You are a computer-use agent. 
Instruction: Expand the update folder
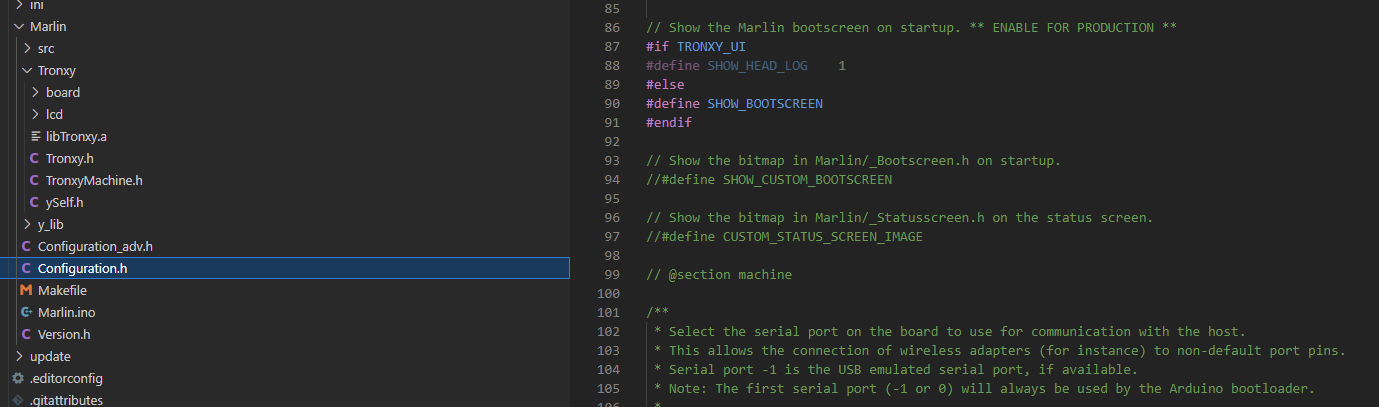click(x=19, y=357)
